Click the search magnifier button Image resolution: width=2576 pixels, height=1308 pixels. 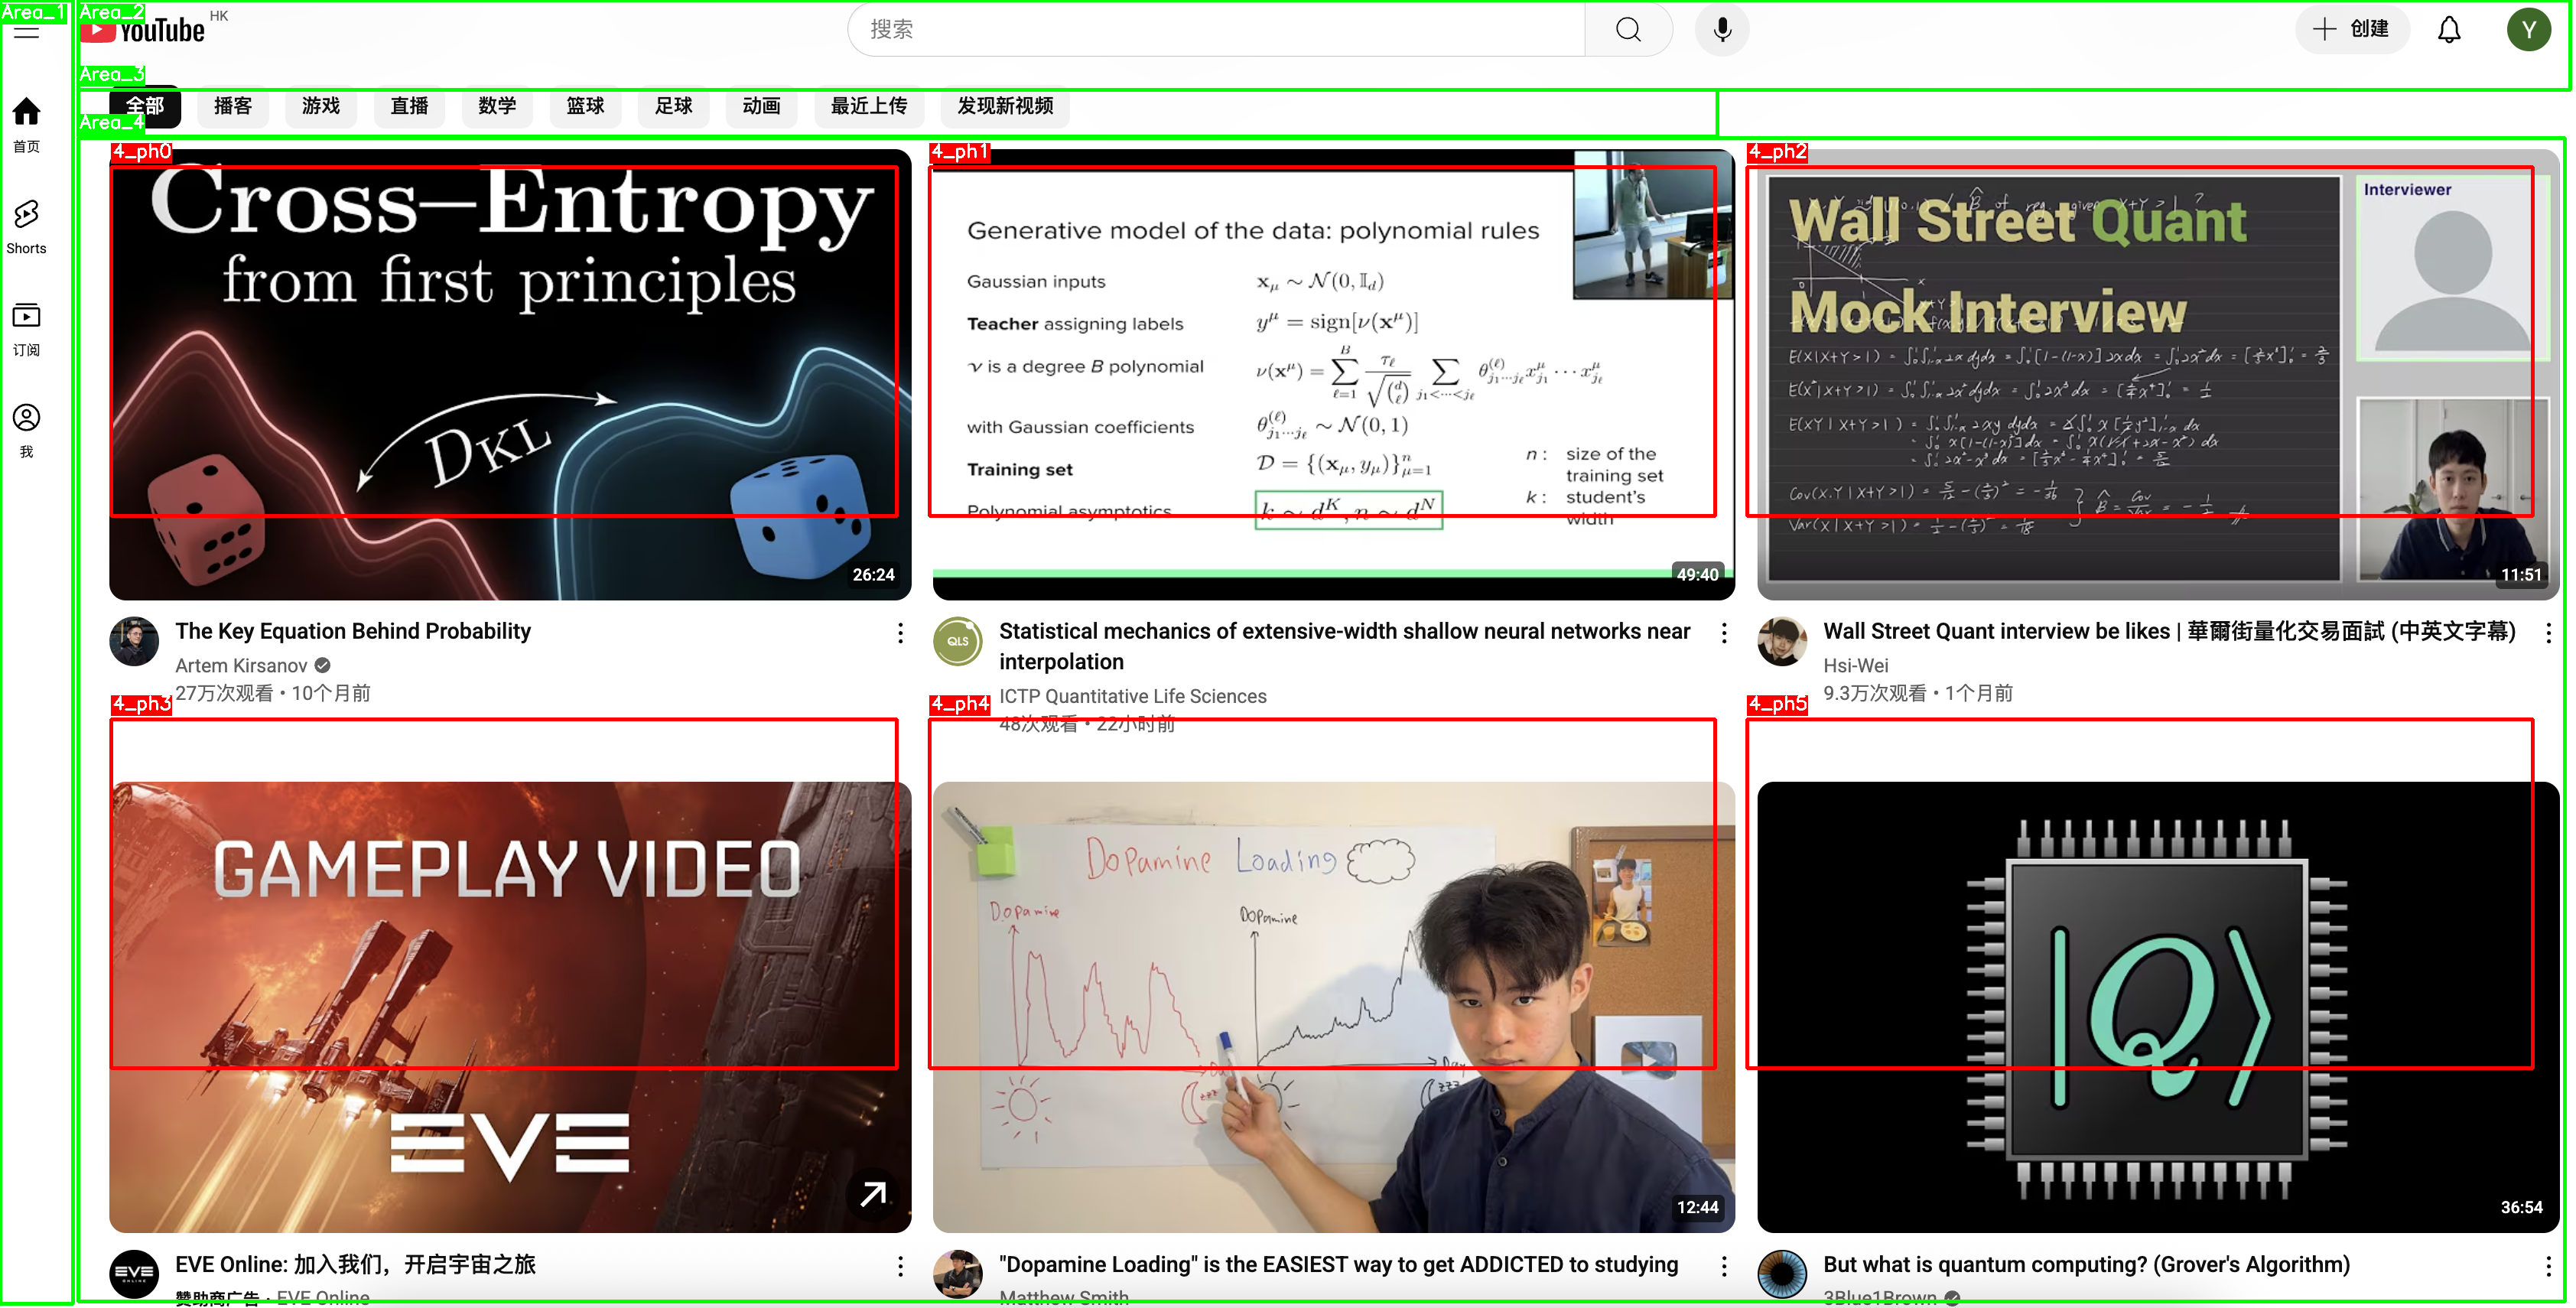pos(1627,30)
